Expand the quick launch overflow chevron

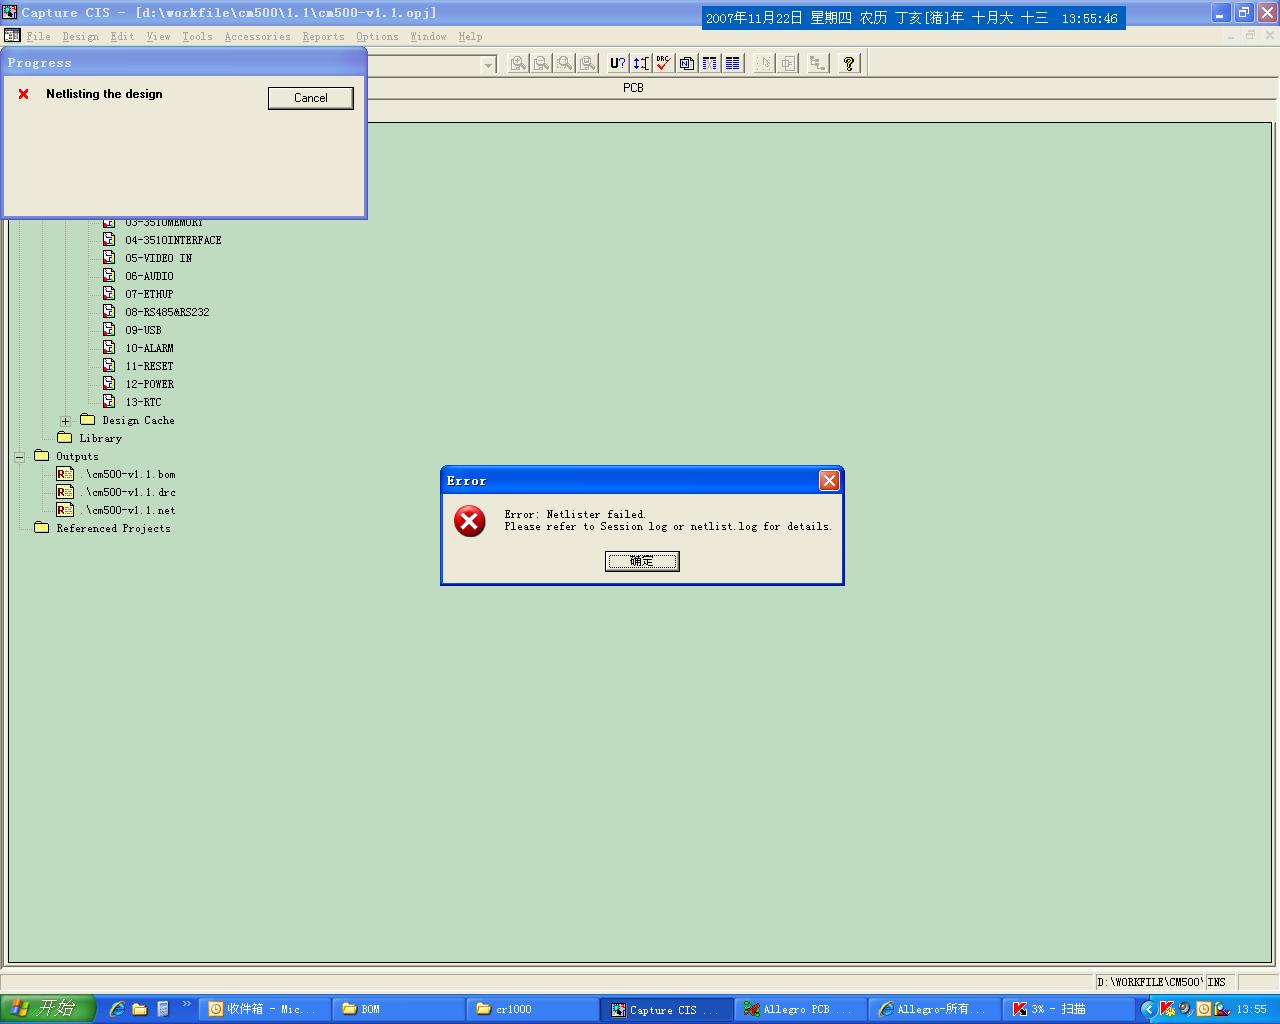[x=186, y=1004]
